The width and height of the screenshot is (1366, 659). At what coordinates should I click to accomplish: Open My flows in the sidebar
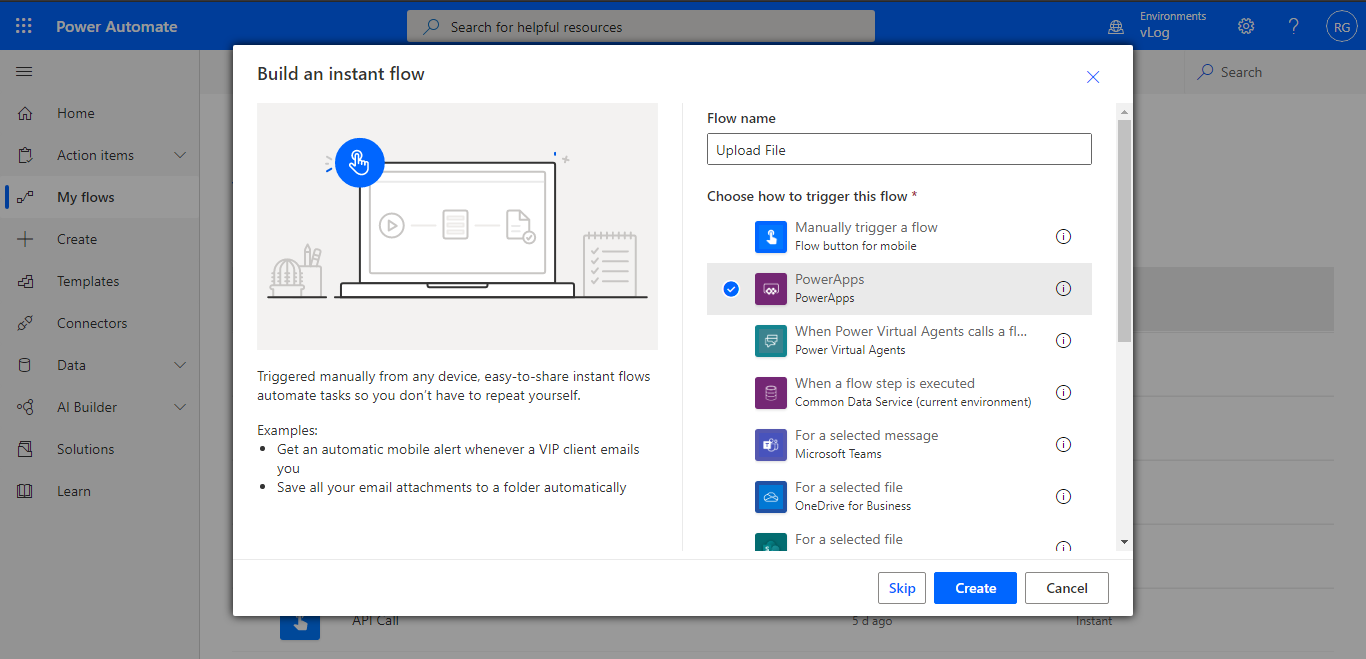point(86,197)
